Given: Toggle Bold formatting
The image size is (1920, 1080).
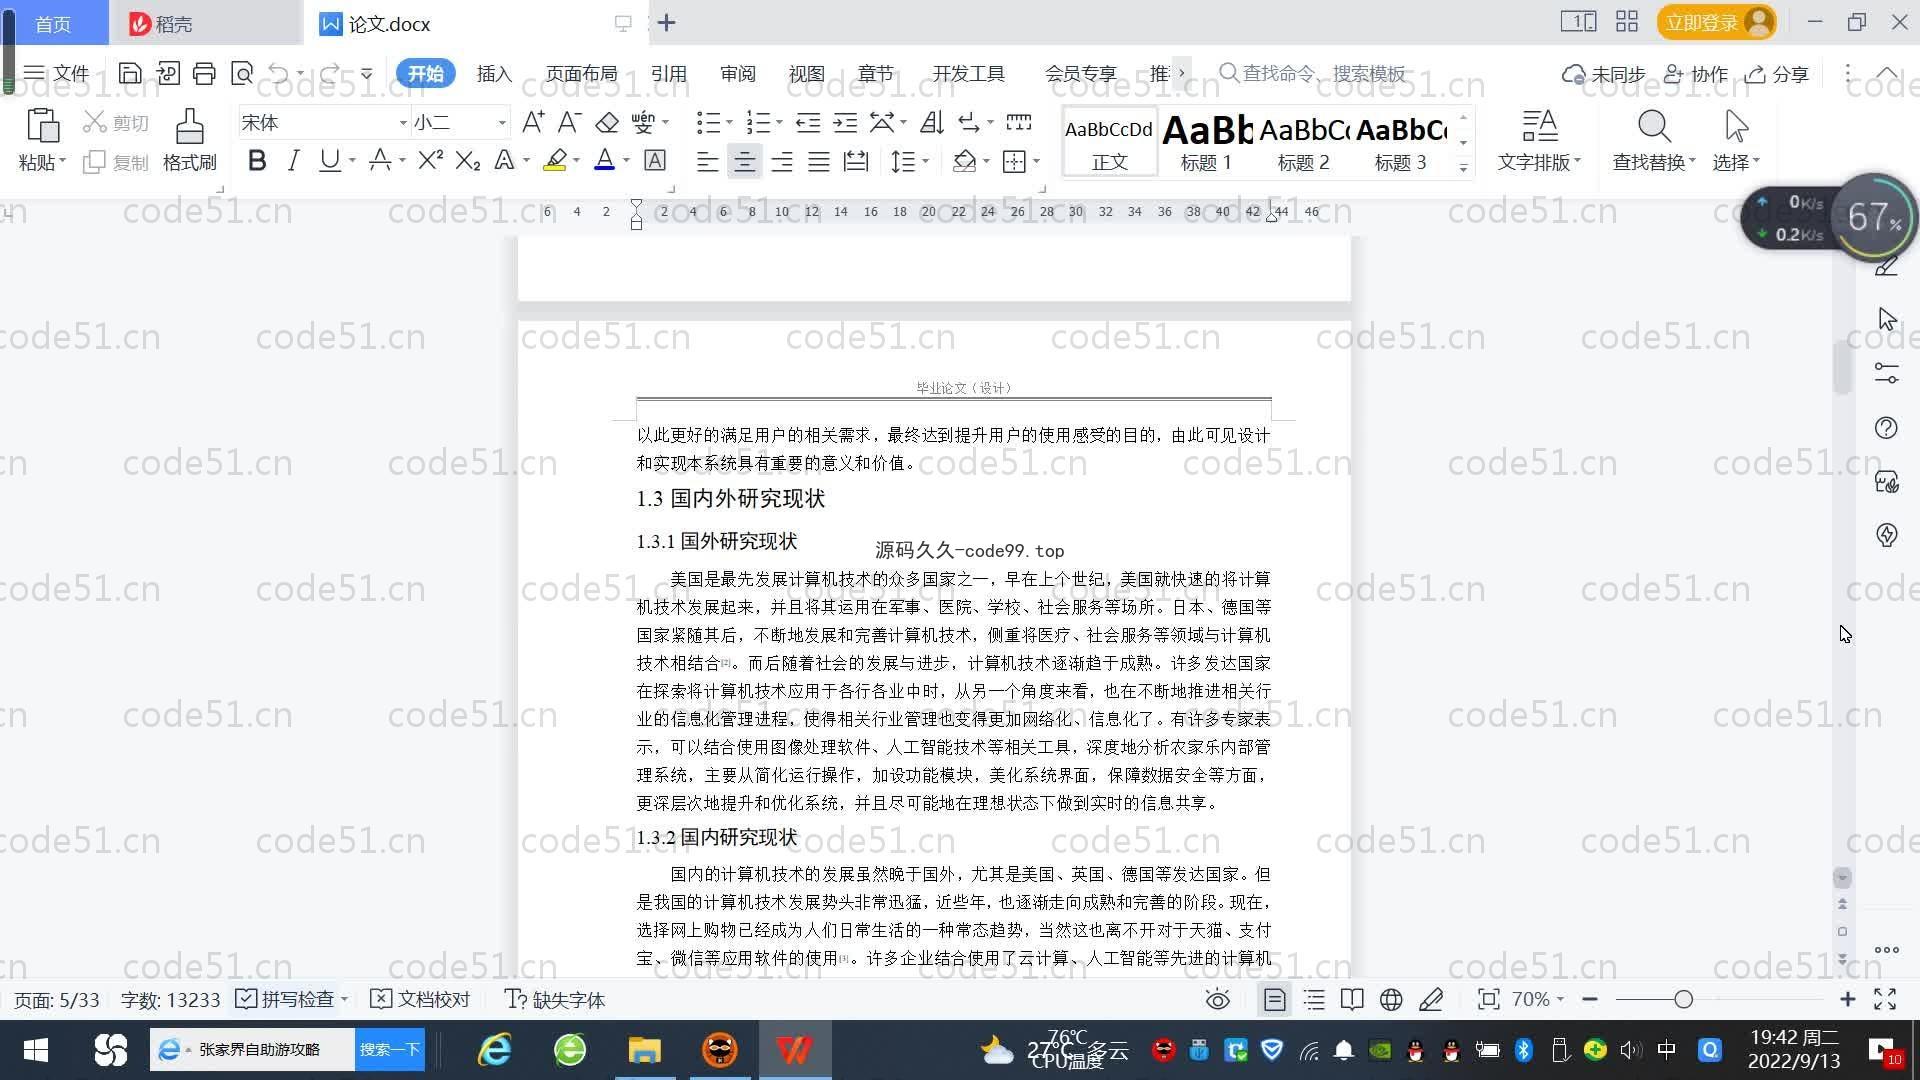Looking at the screenshot, I should click(257, 160).
